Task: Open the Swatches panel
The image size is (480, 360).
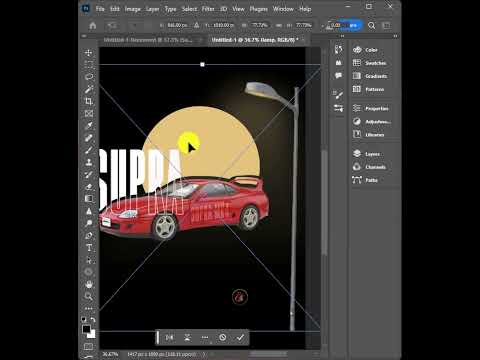Action: 370,63
